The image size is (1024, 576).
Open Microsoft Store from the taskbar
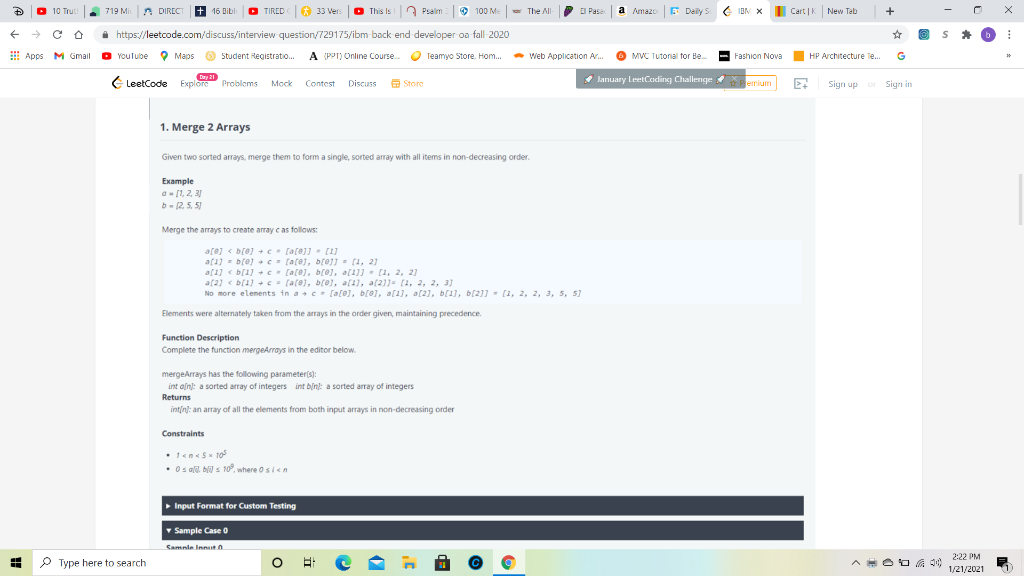[442, 562]
